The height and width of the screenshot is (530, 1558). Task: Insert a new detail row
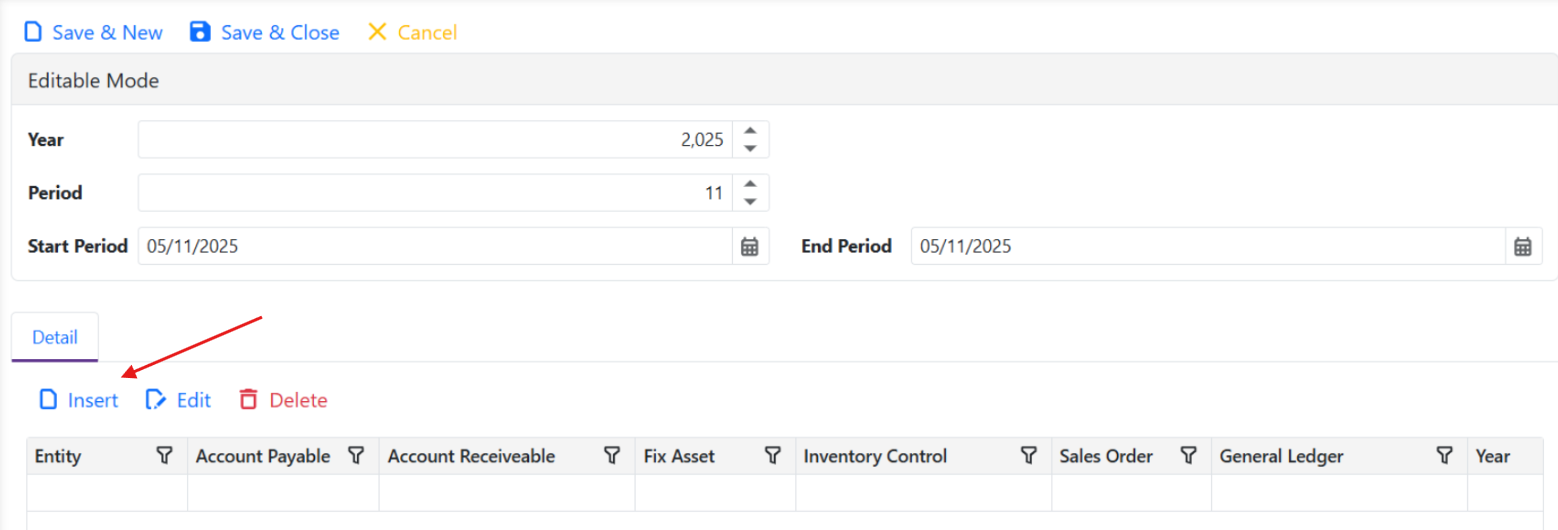pyautogui.click(x=78, y=400)
